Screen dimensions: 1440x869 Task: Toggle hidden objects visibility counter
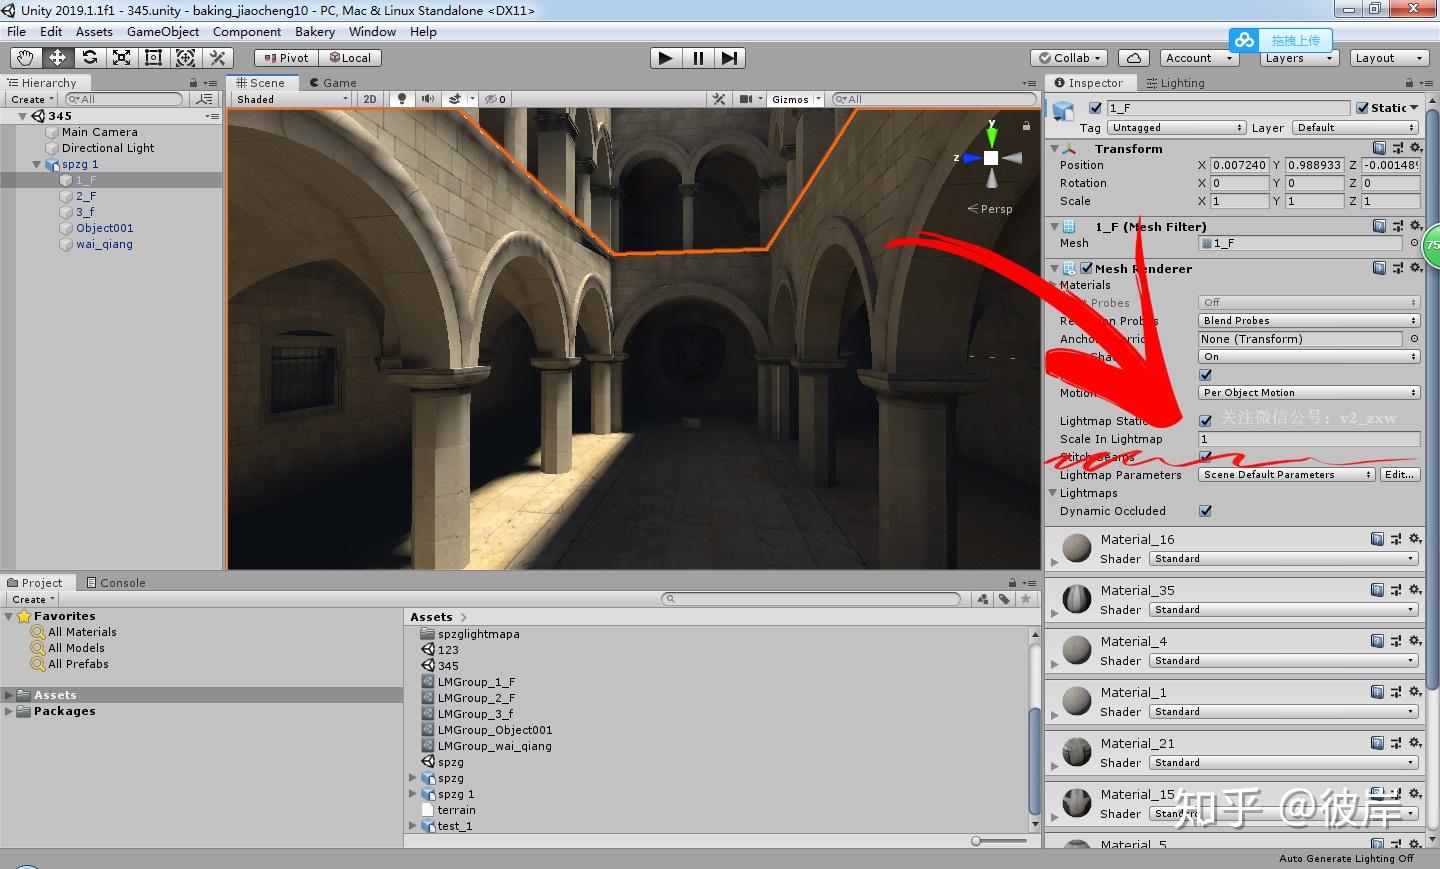tap(496, 99)
